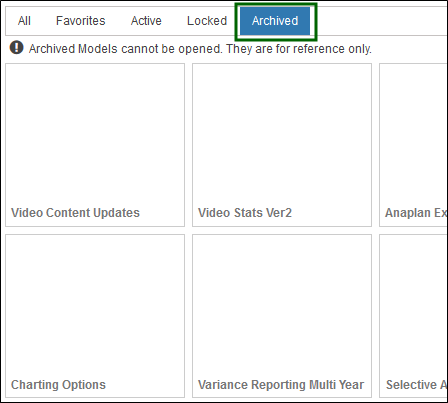Open the Favorites tab
448x403 pixels.
tap(80, 21)
